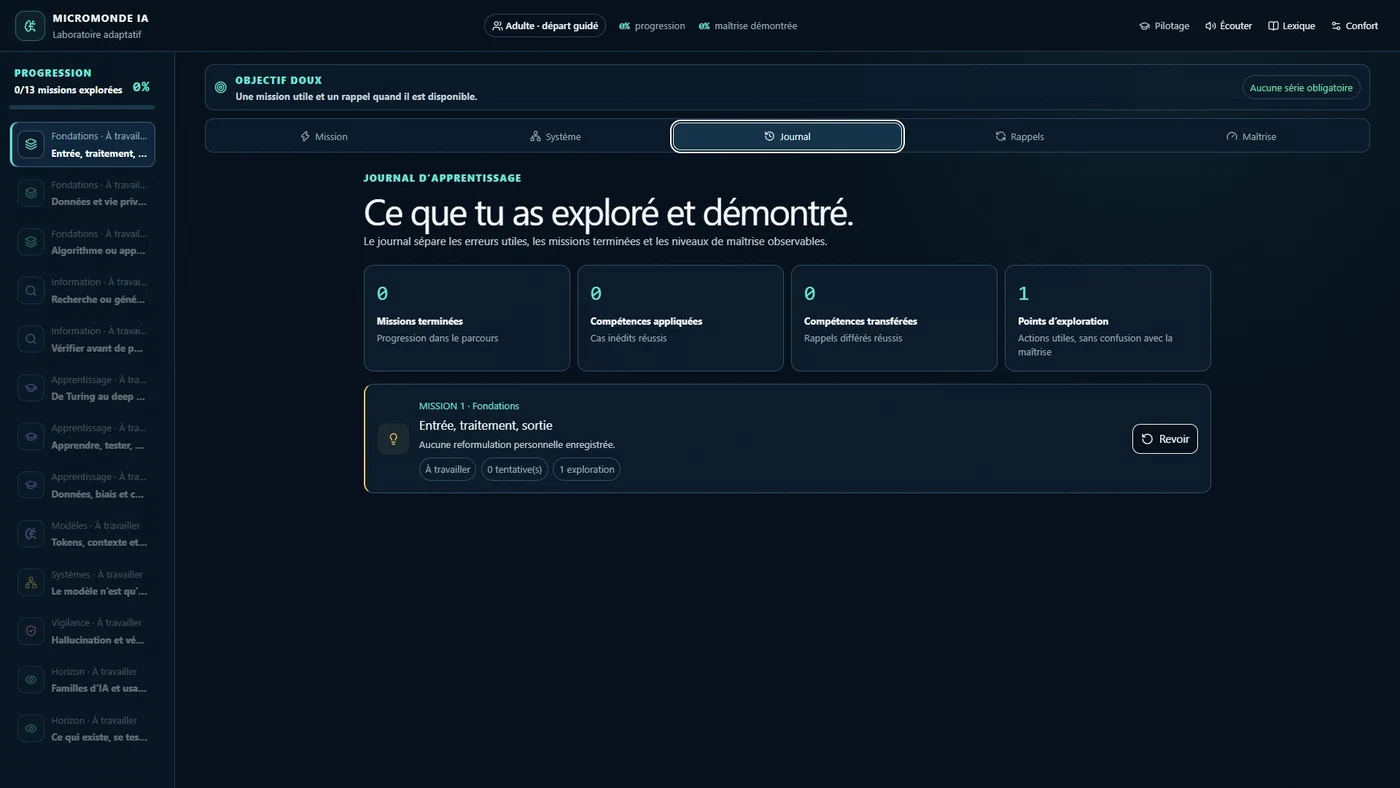The height and width of the screenshot is (788, 1400).
Task: Click the target icon beside Objectif doux
Action: point(221,88)
